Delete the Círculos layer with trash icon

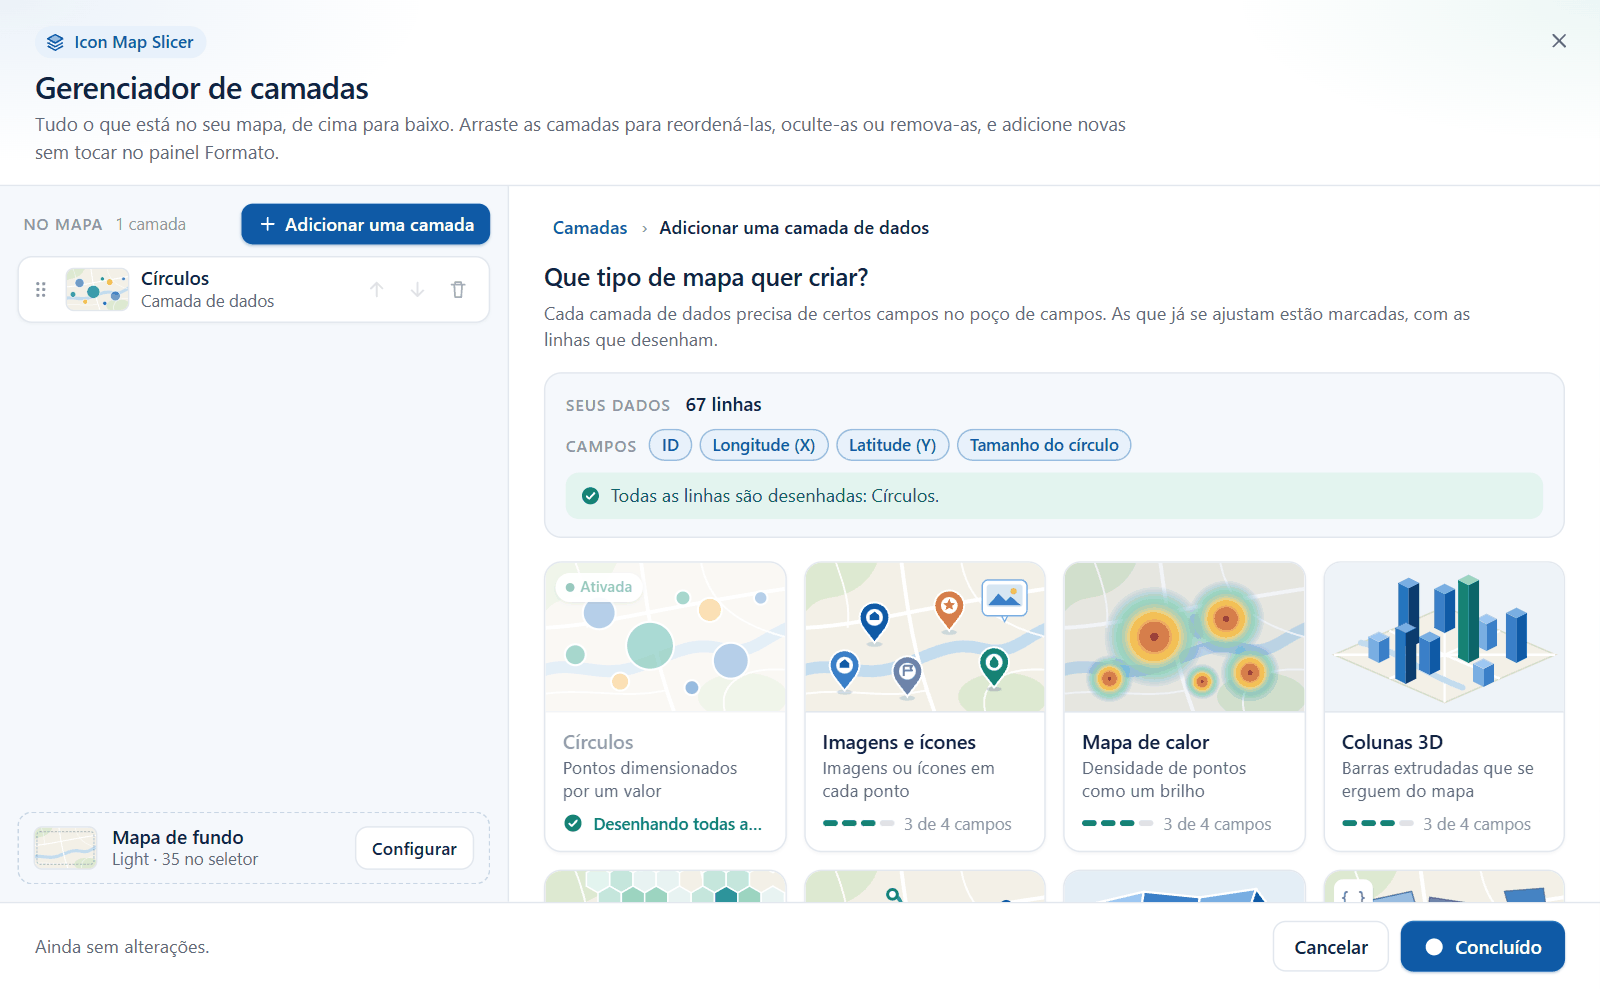tap(458, 290)
